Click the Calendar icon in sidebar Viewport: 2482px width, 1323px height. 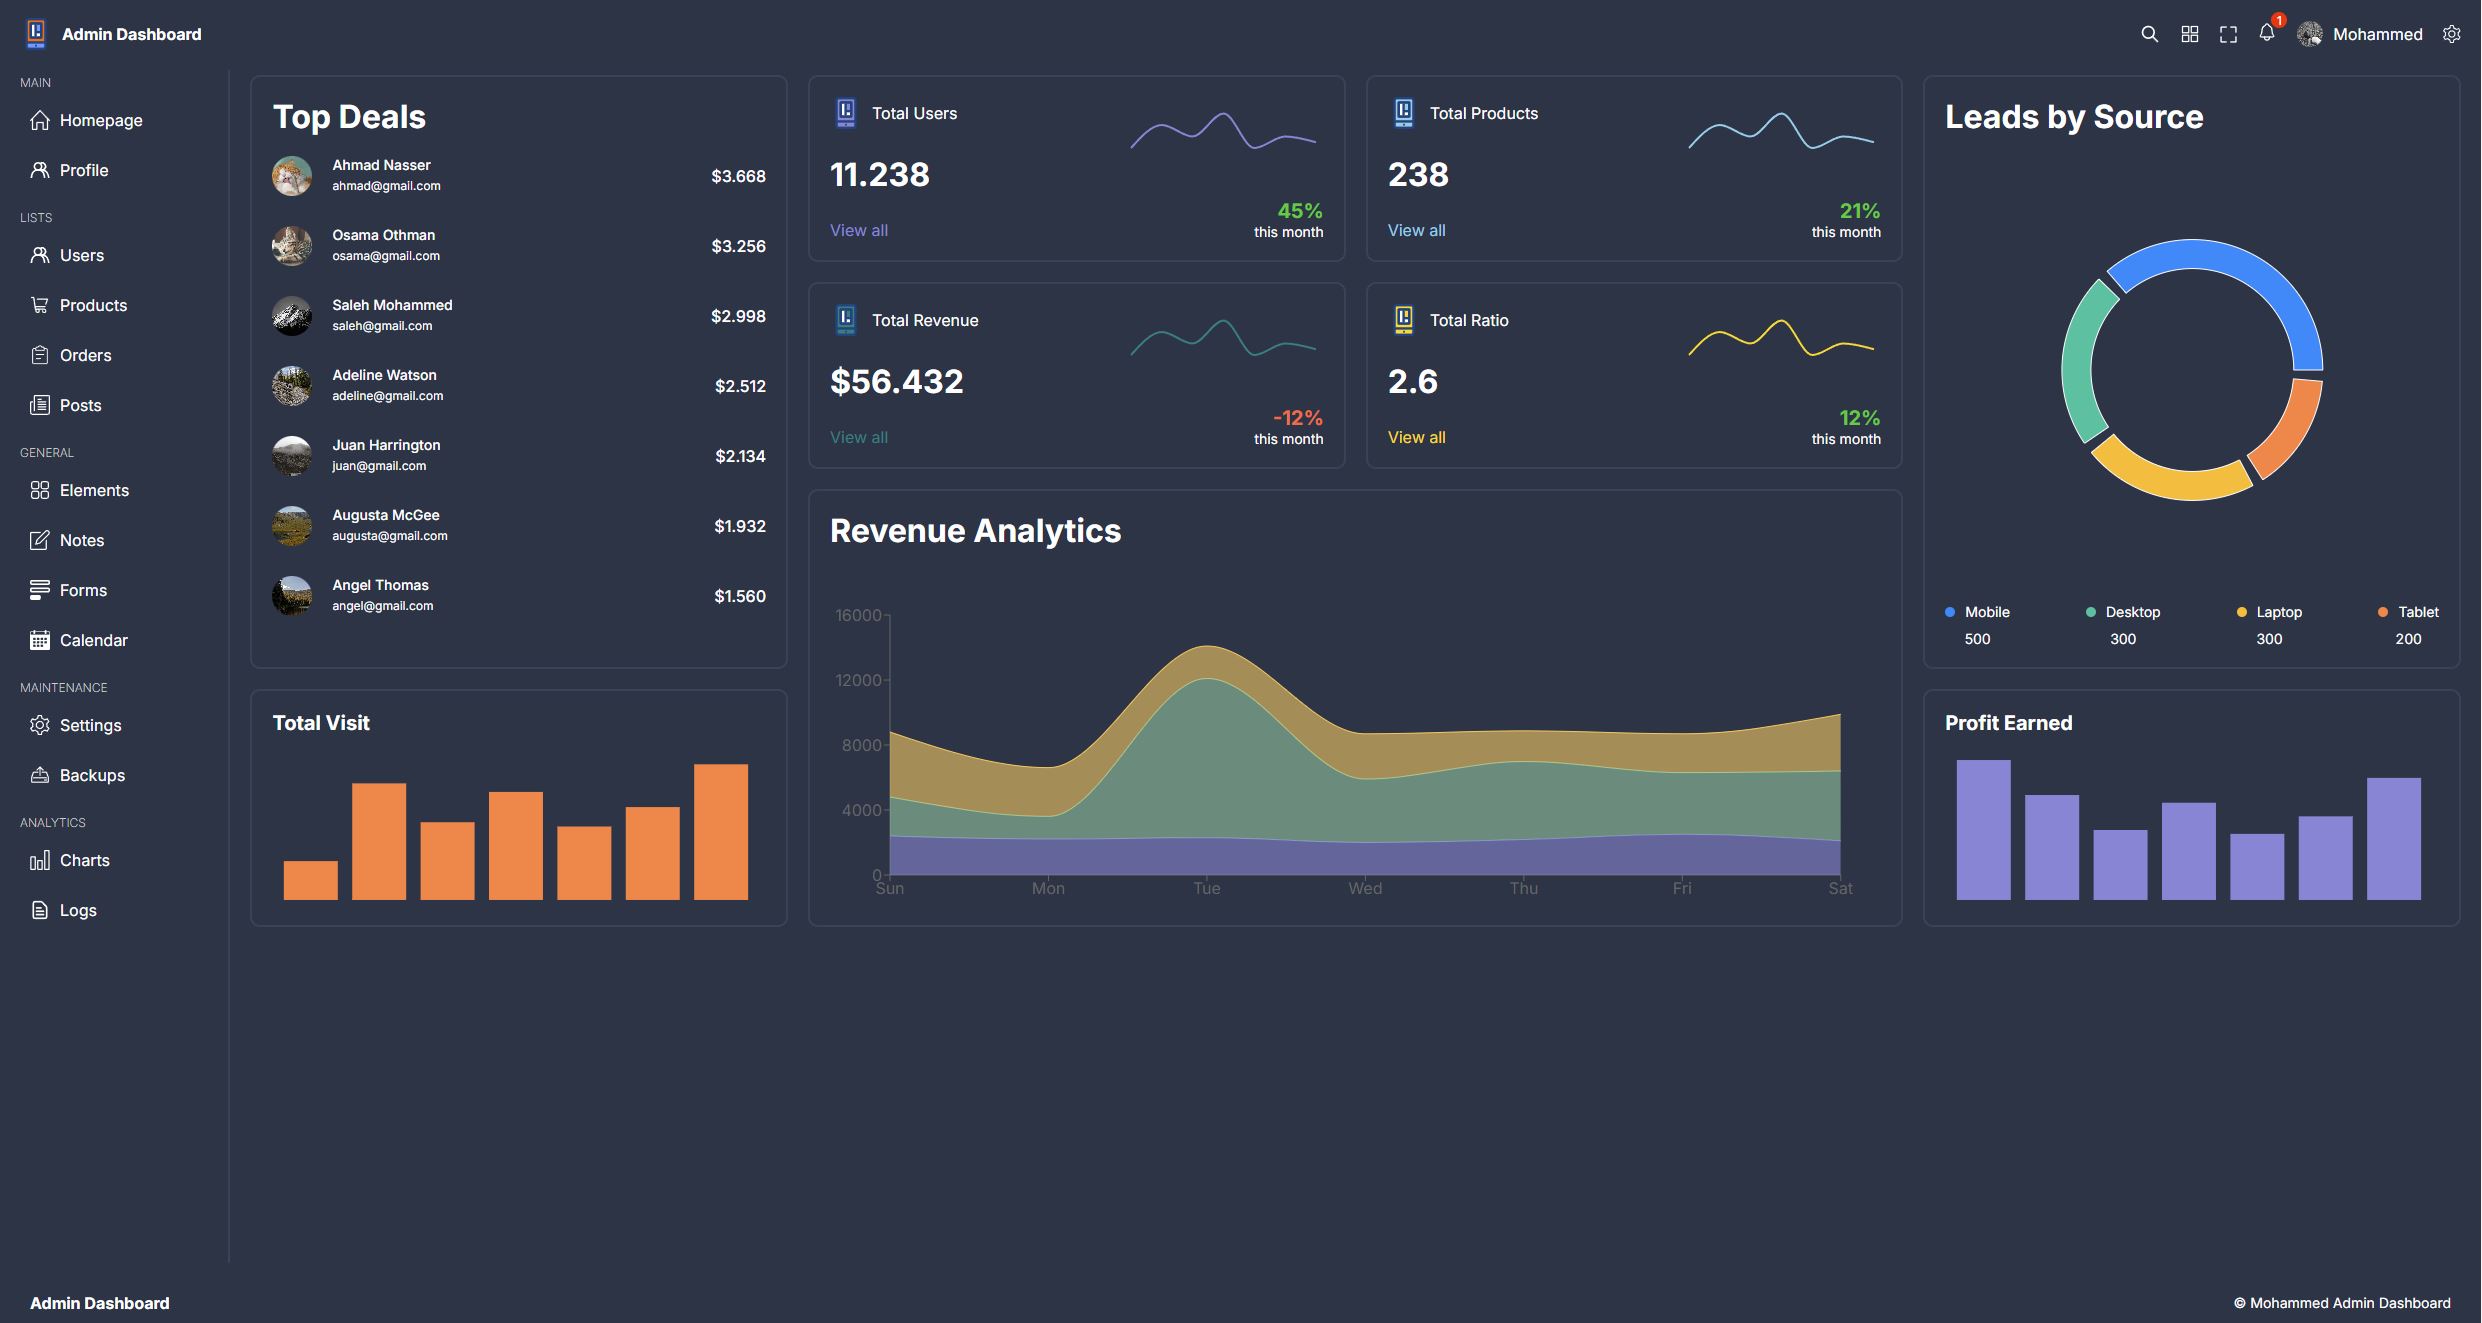[39, 640]
